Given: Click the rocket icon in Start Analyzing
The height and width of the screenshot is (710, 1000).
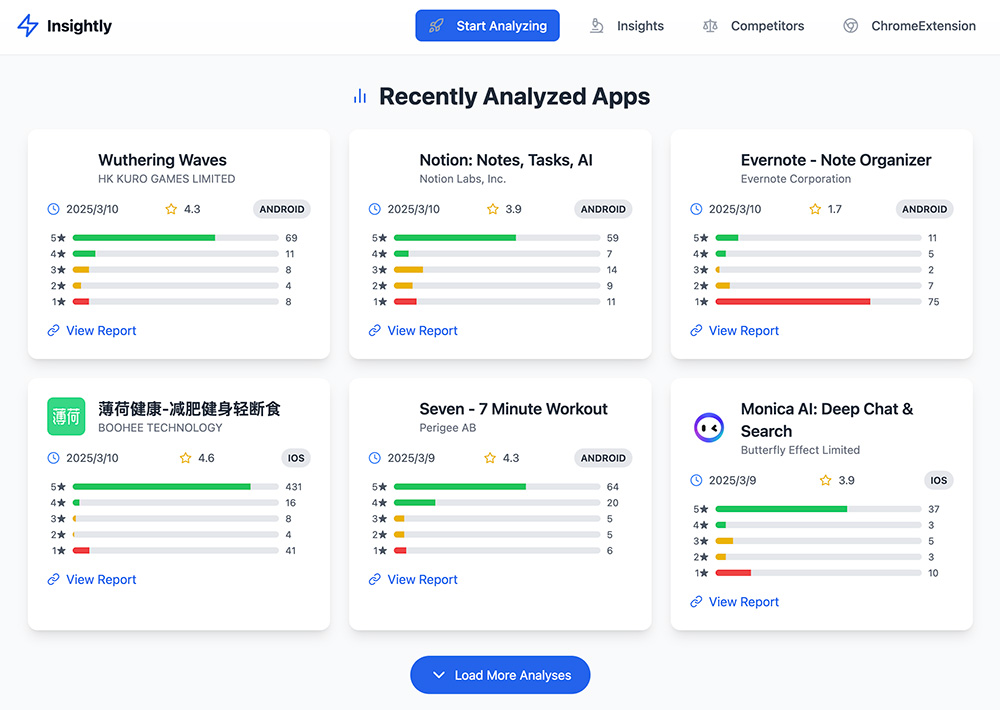Looking at the screenshot, I should tap(436, 26).
